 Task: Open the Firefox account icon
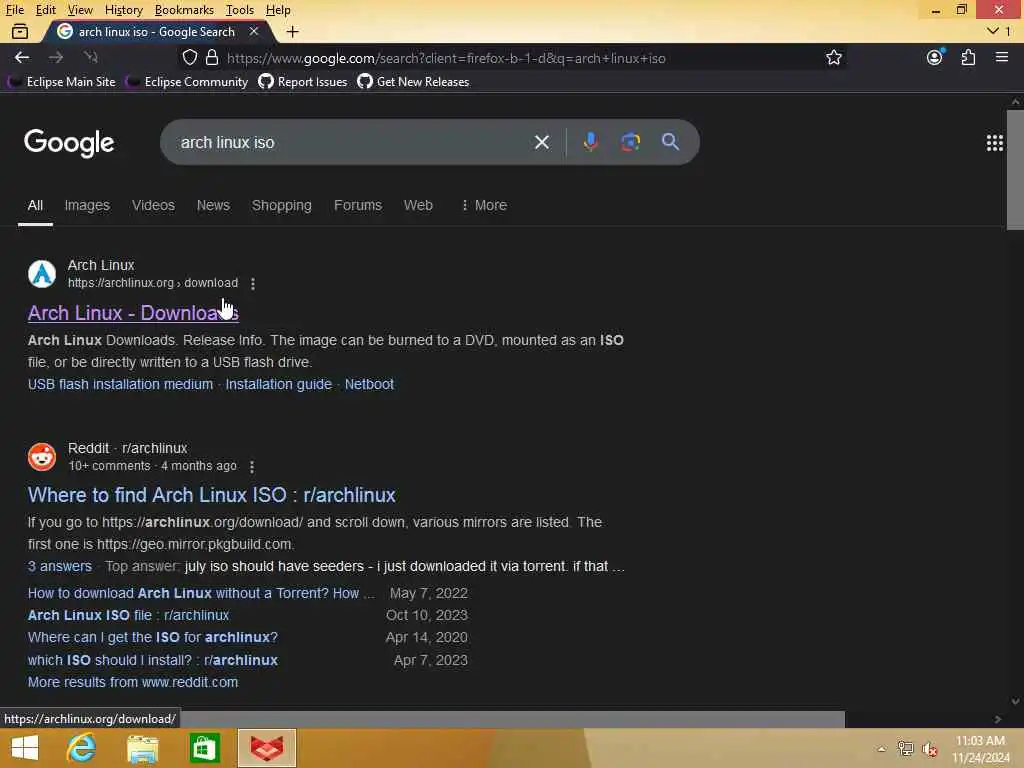[x=935, y=57]
